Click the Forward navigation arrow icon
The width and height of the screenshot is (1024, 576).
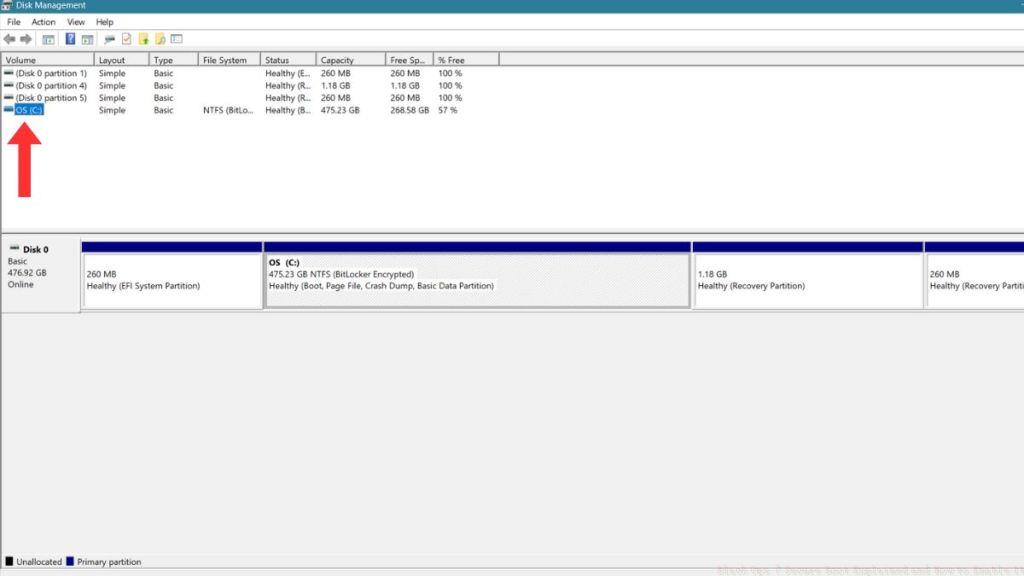click(25, 38)
